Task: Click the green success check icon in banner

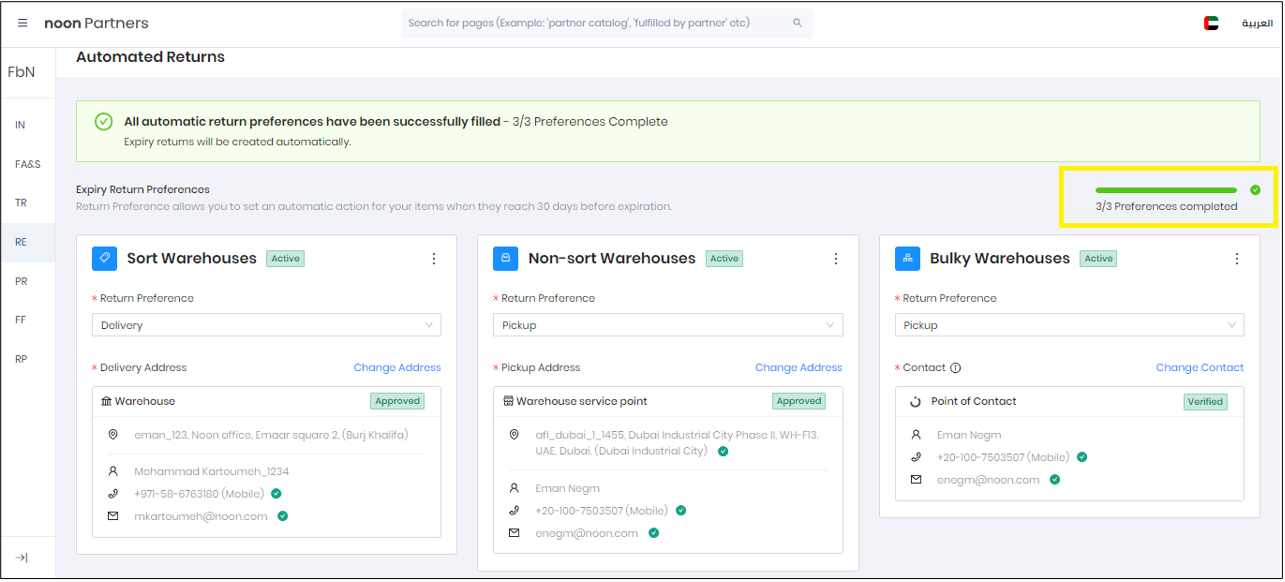Action: click(x=103, y=121)
